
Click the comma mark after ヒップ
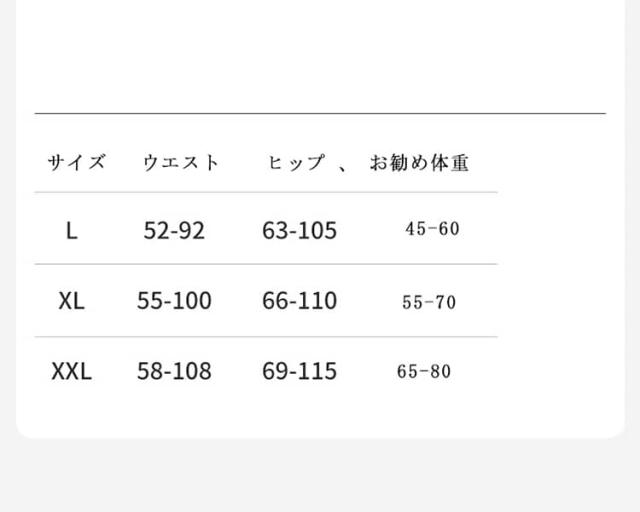(342, 167)
